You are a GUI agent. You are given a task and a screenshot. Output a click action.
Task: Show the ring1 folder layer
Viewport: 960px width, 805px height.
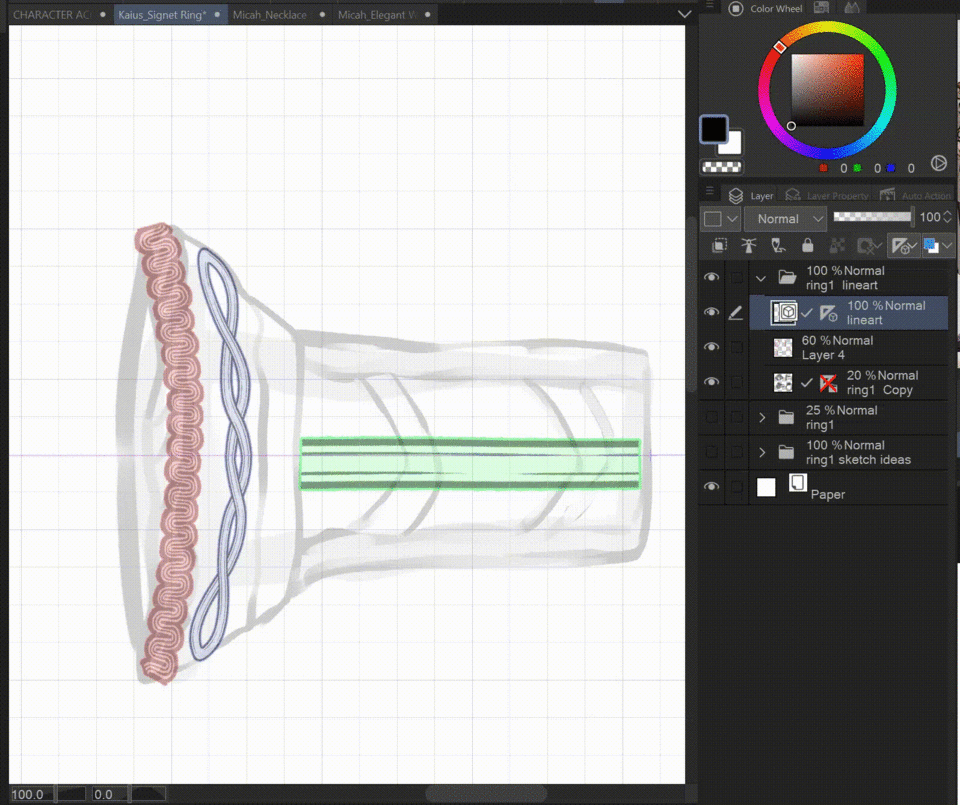point(711,417)
